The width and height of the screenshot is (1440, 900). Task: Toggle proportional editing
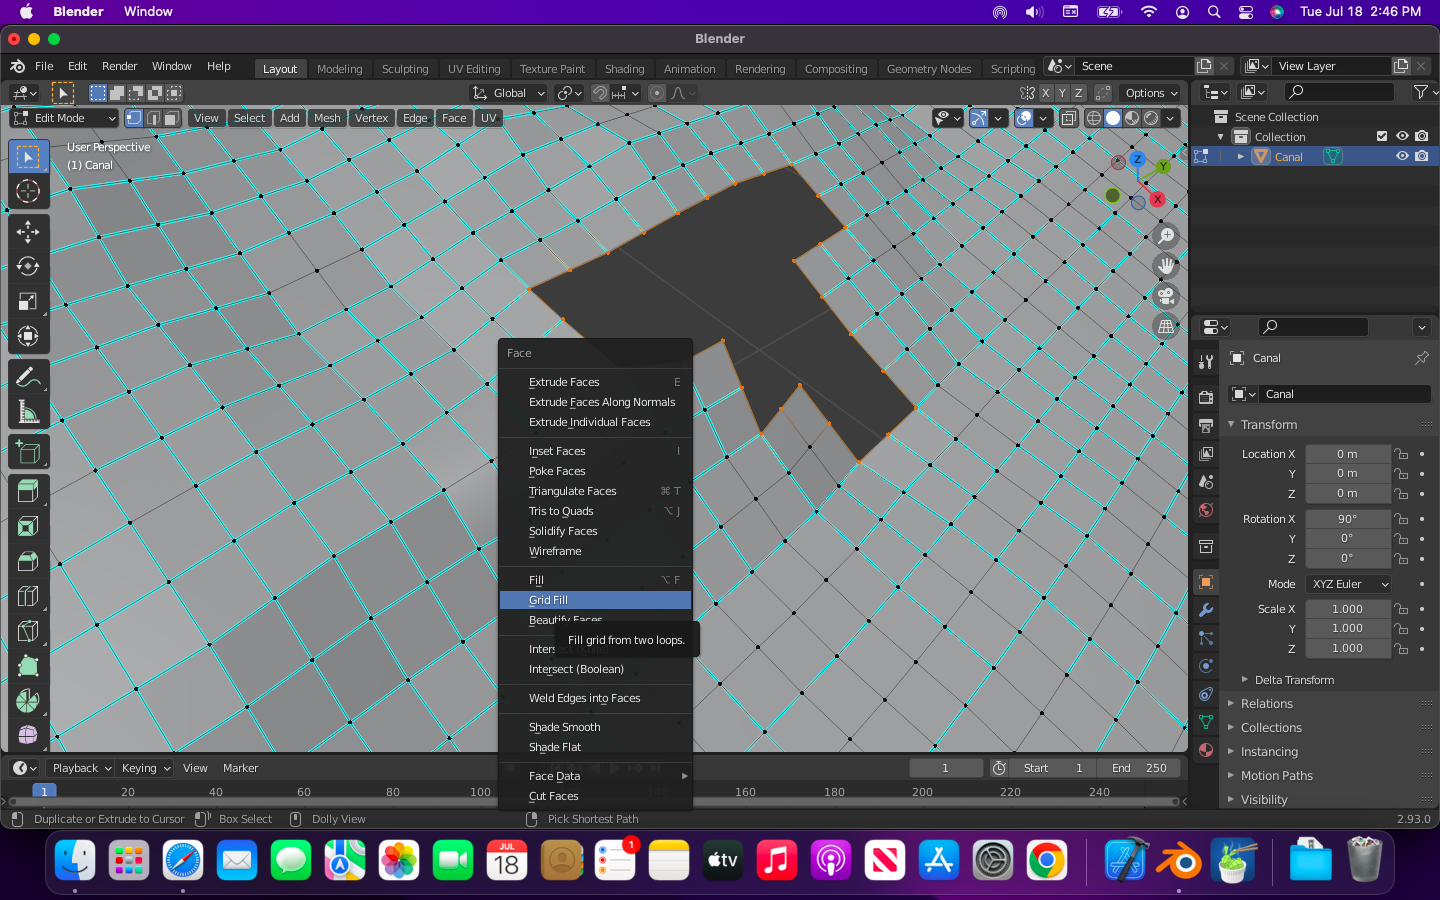pos(657,93)
